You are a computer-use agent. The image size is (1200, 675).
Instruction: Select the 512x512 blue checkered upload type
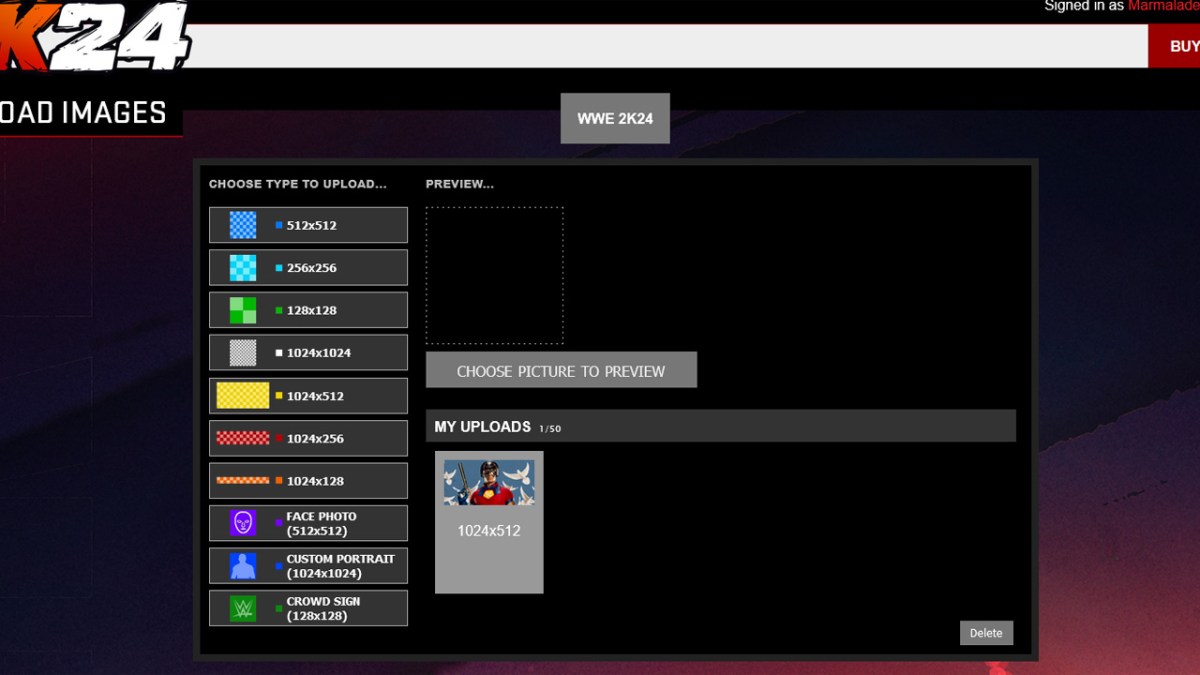307,224
